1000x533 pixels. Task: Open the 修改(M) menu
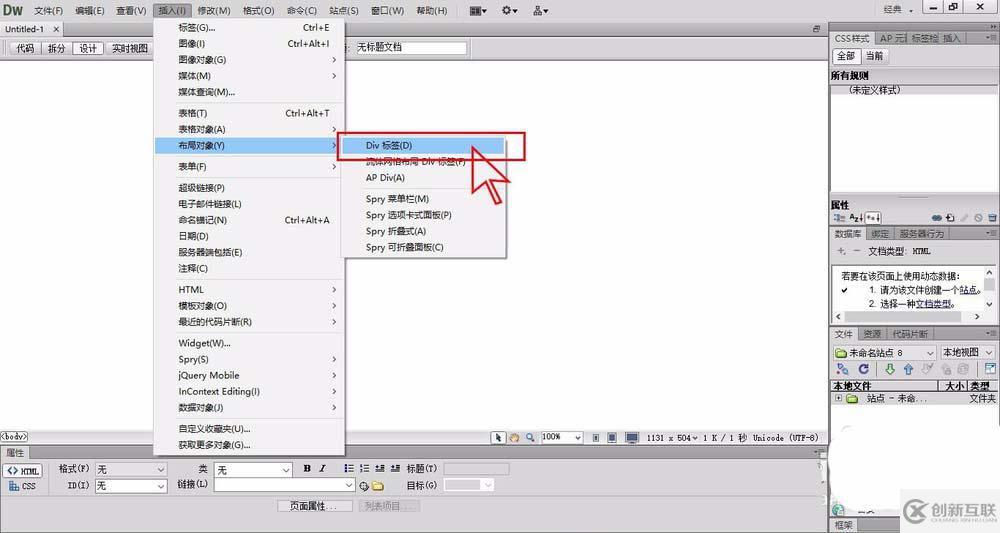pos(214,11)
